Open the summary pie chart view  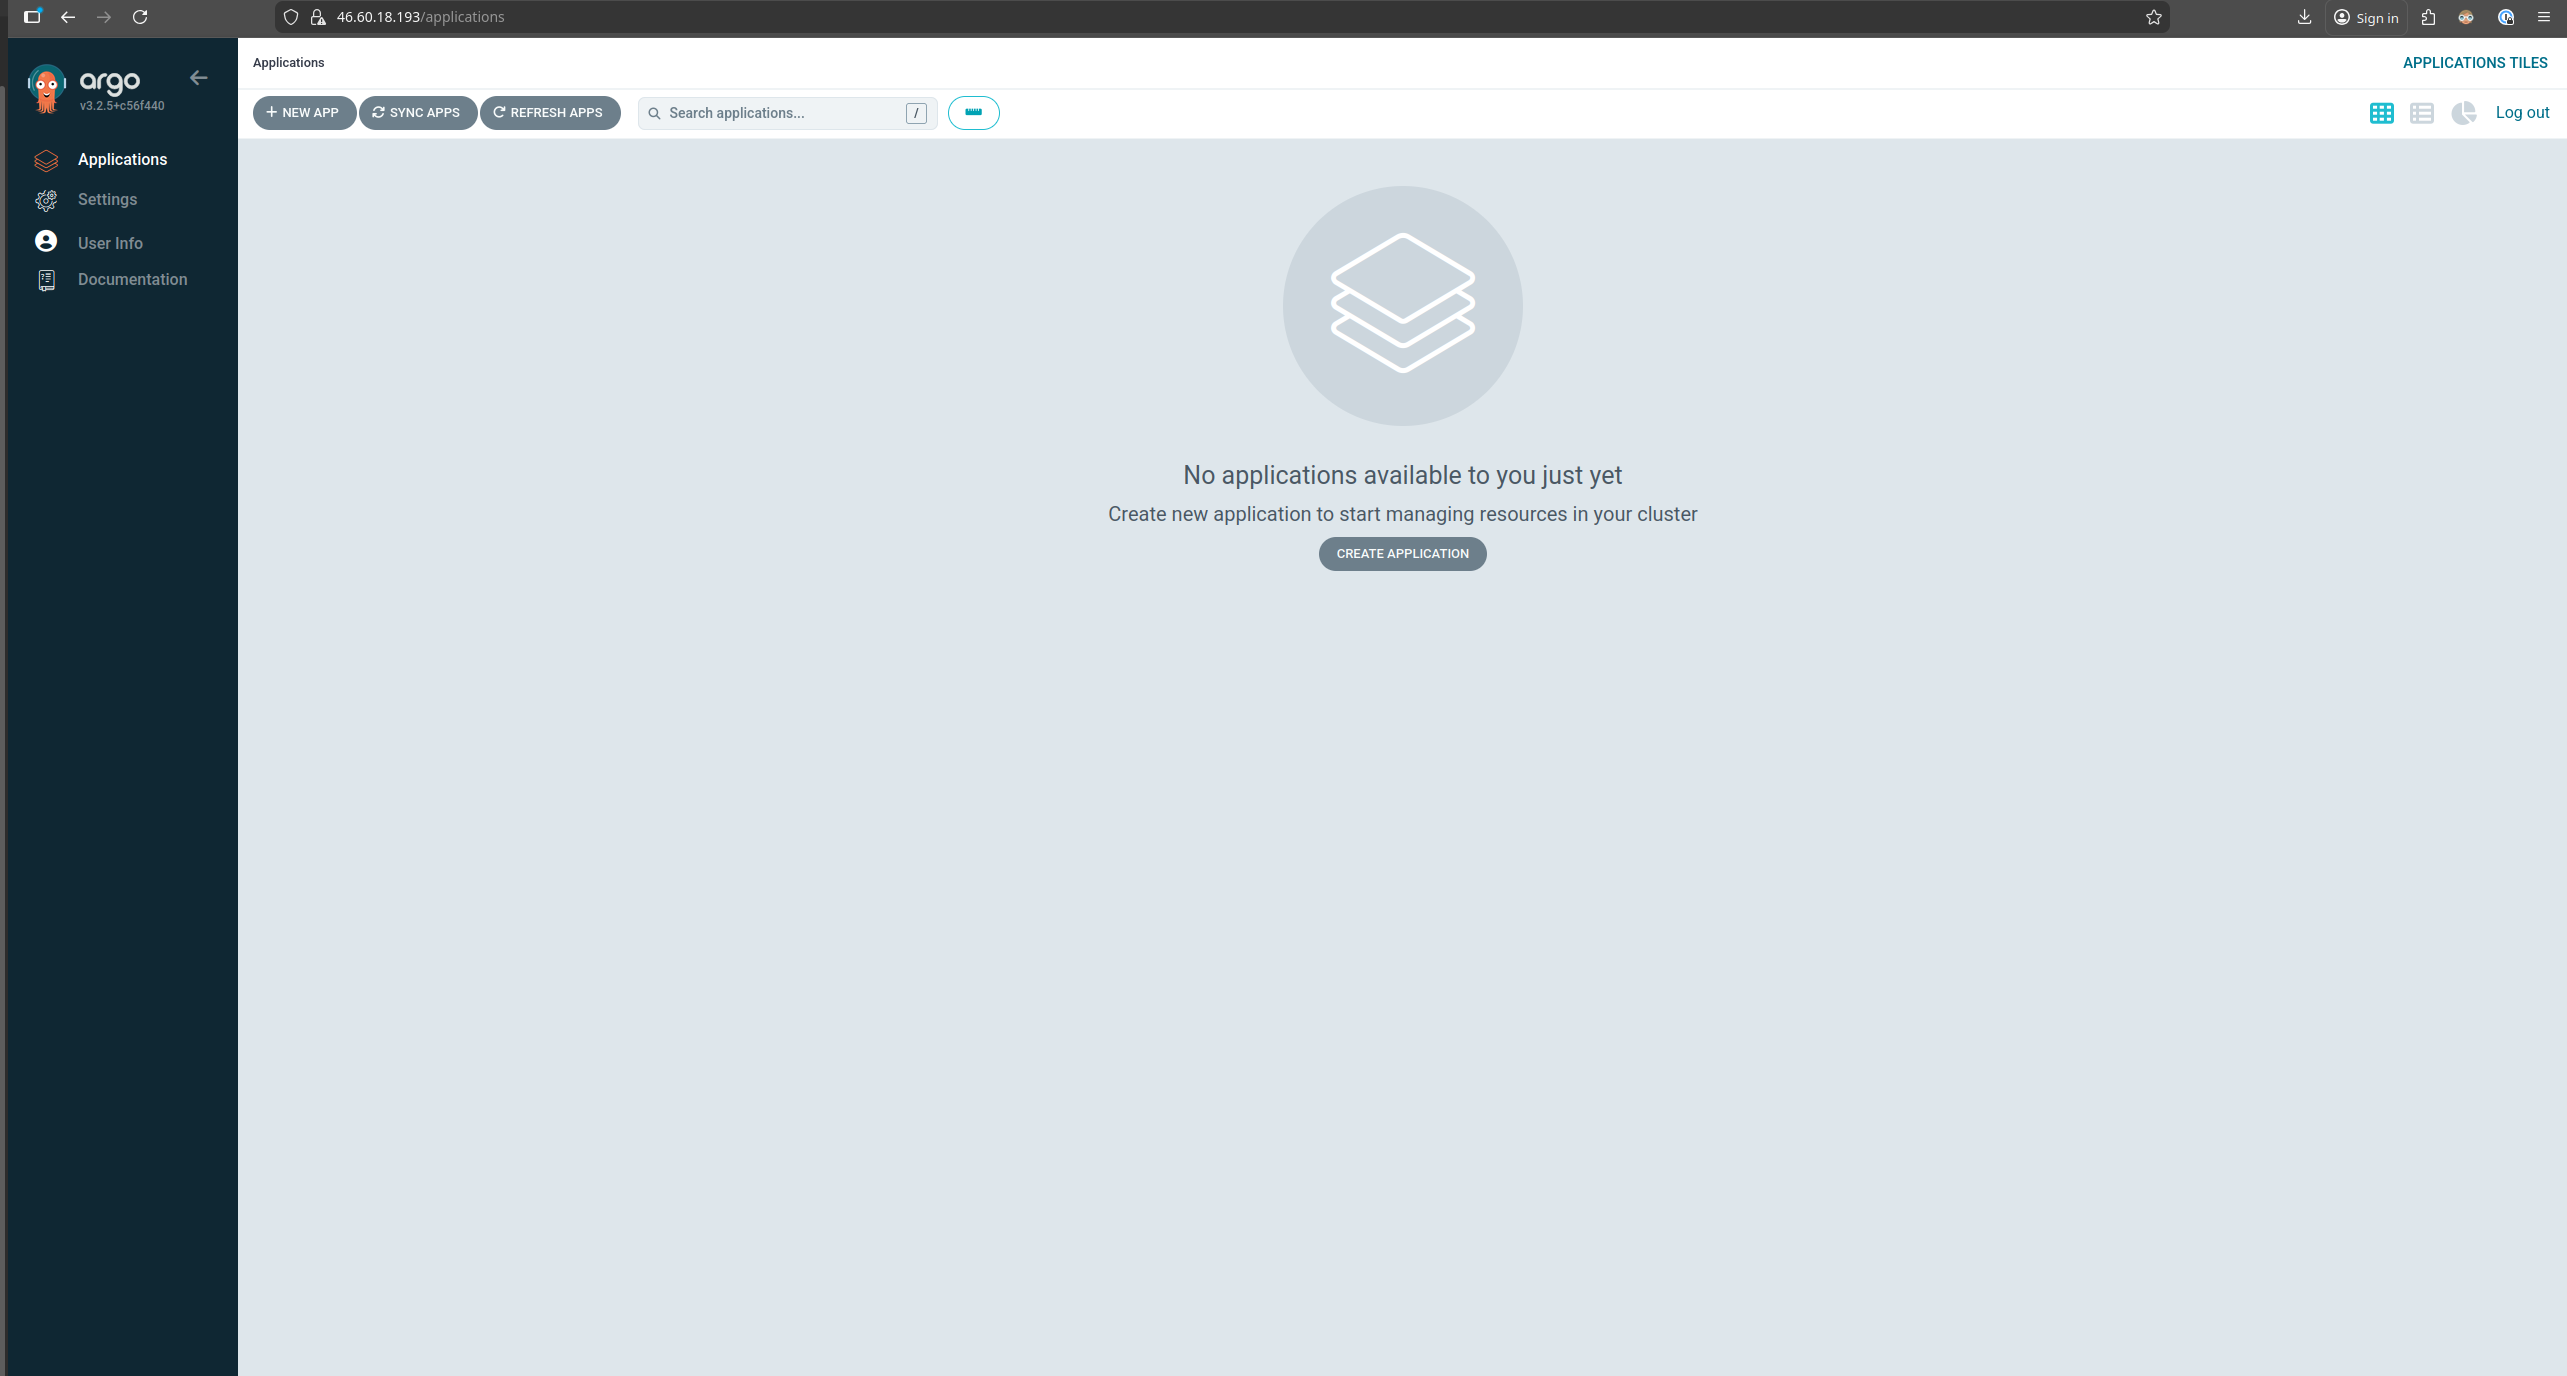pos(2463,113)
